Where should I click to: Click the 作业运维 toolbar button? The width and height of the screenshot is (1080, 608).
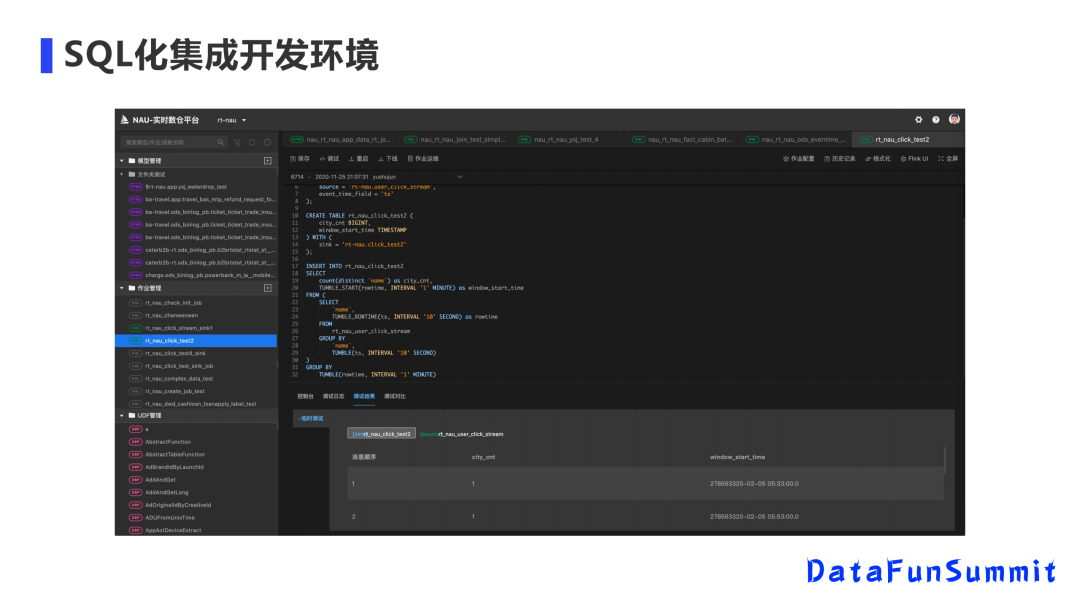click(x=423, y=158)
